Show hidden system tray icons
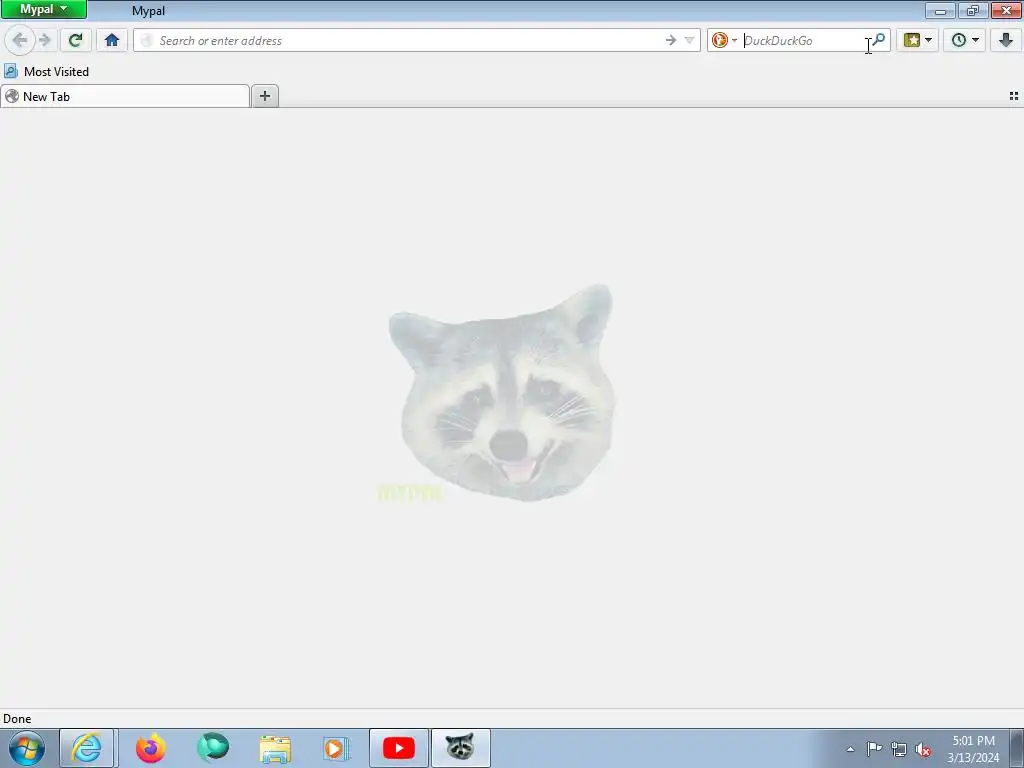Screen dimensions: 1024x768 [850, 749]
